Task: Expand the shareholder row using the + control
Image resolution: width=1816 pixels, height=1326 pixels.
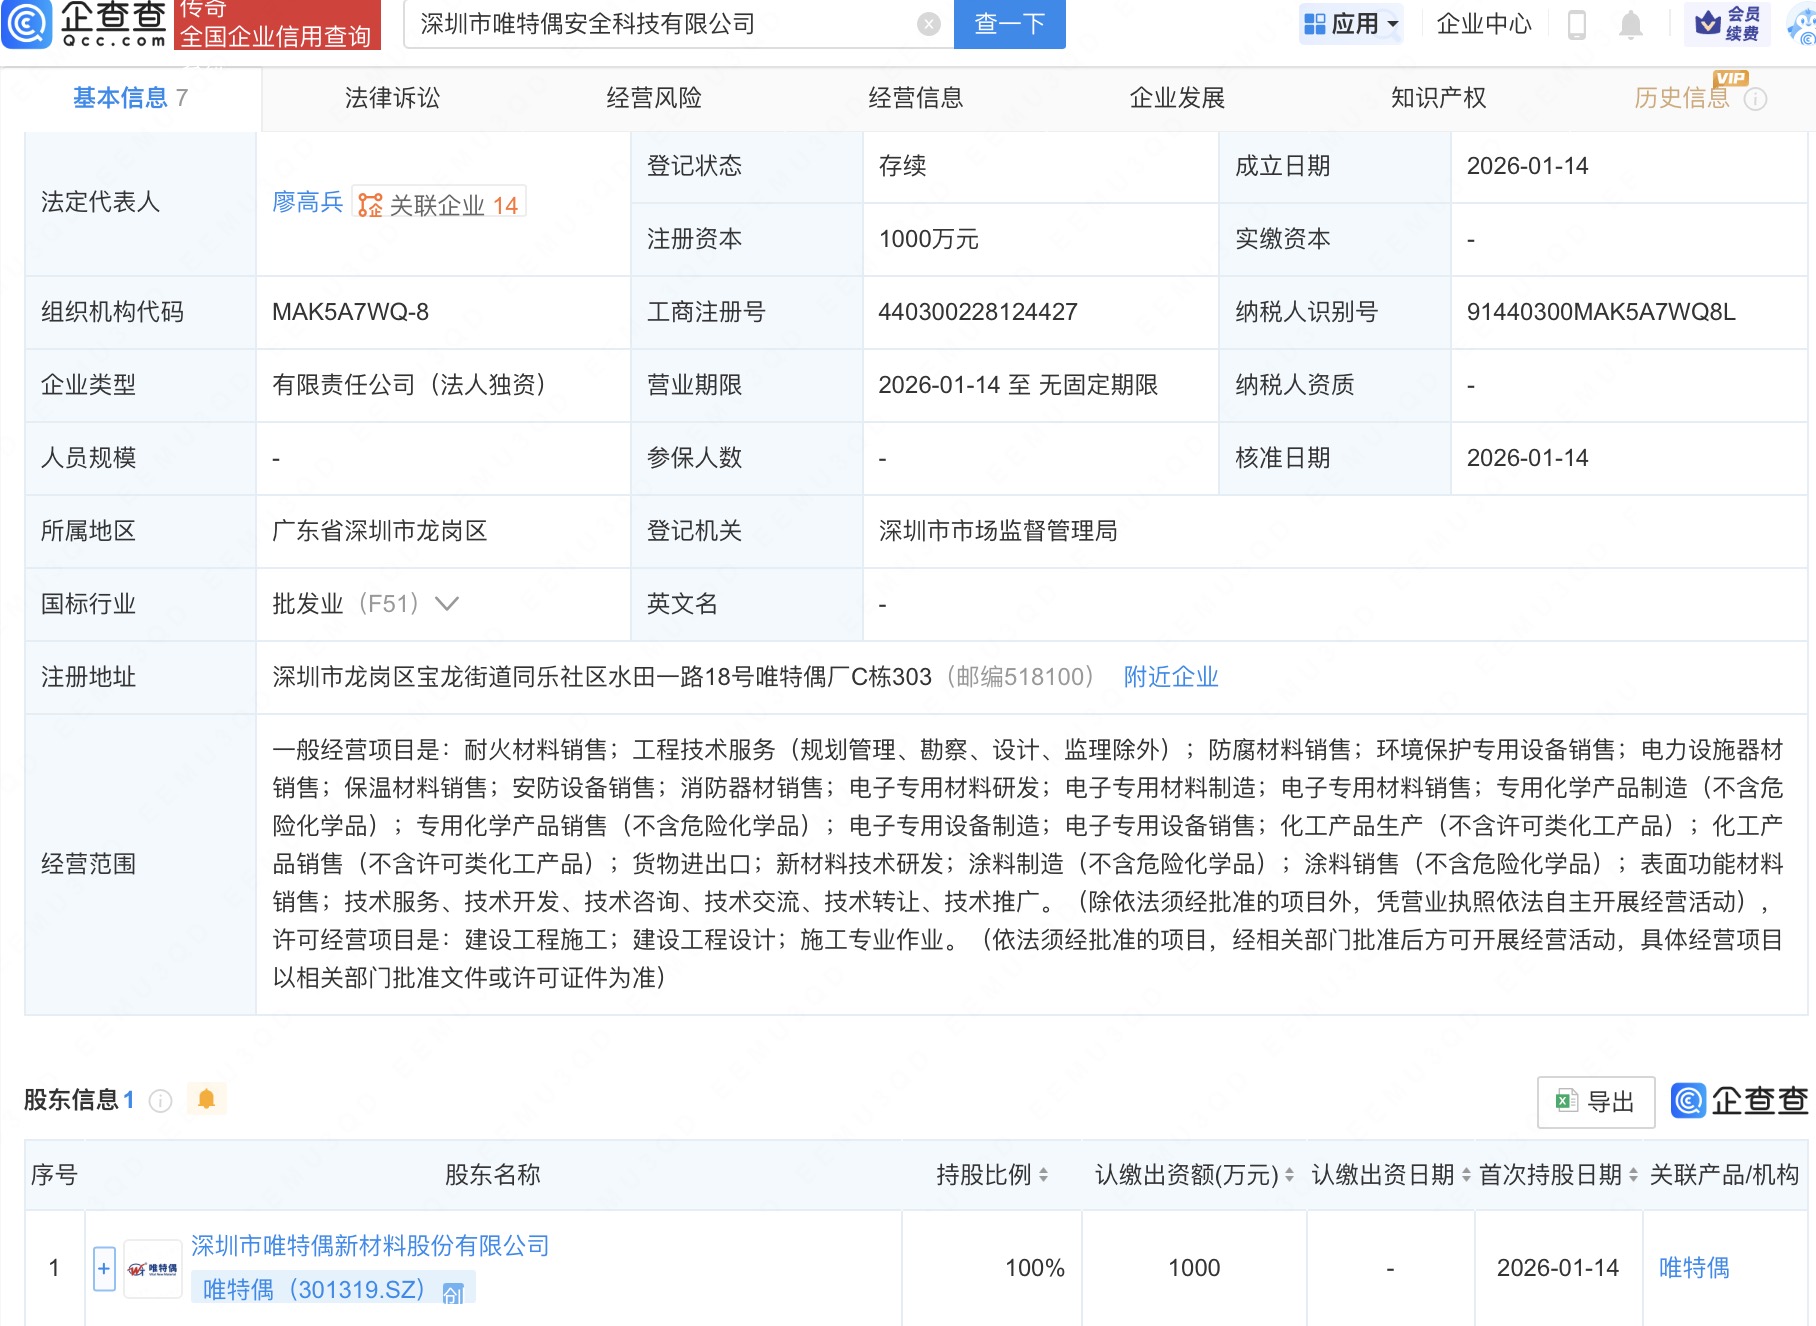Action: [x=103, y=1268]
